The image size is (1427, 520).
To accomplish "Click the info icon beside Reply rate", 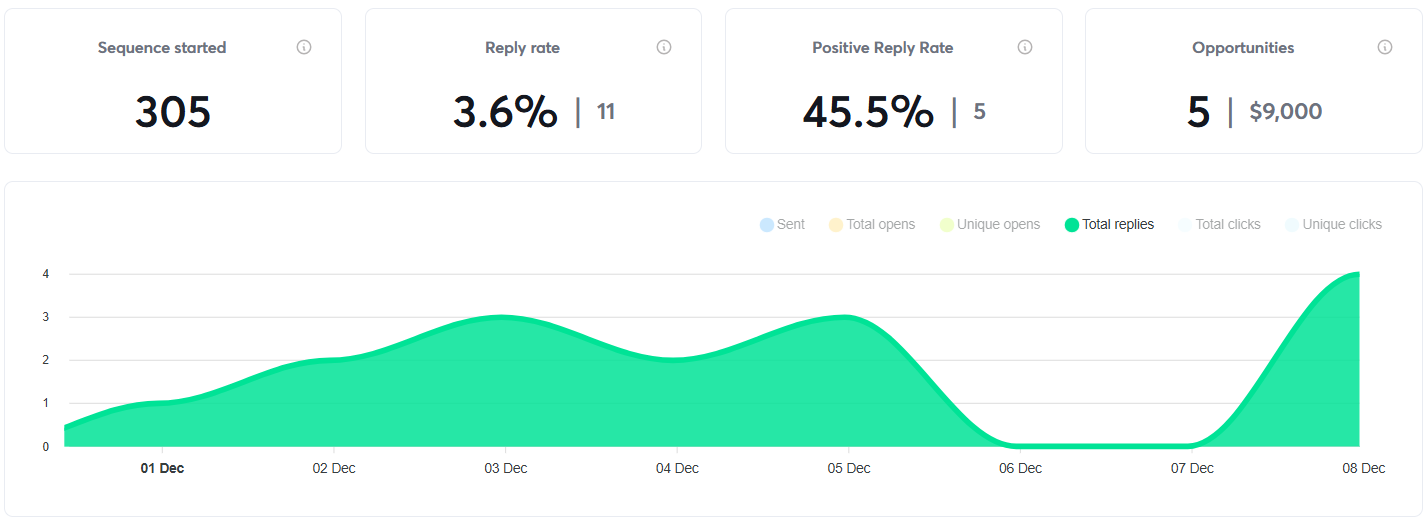I will [x=664, y=47].
